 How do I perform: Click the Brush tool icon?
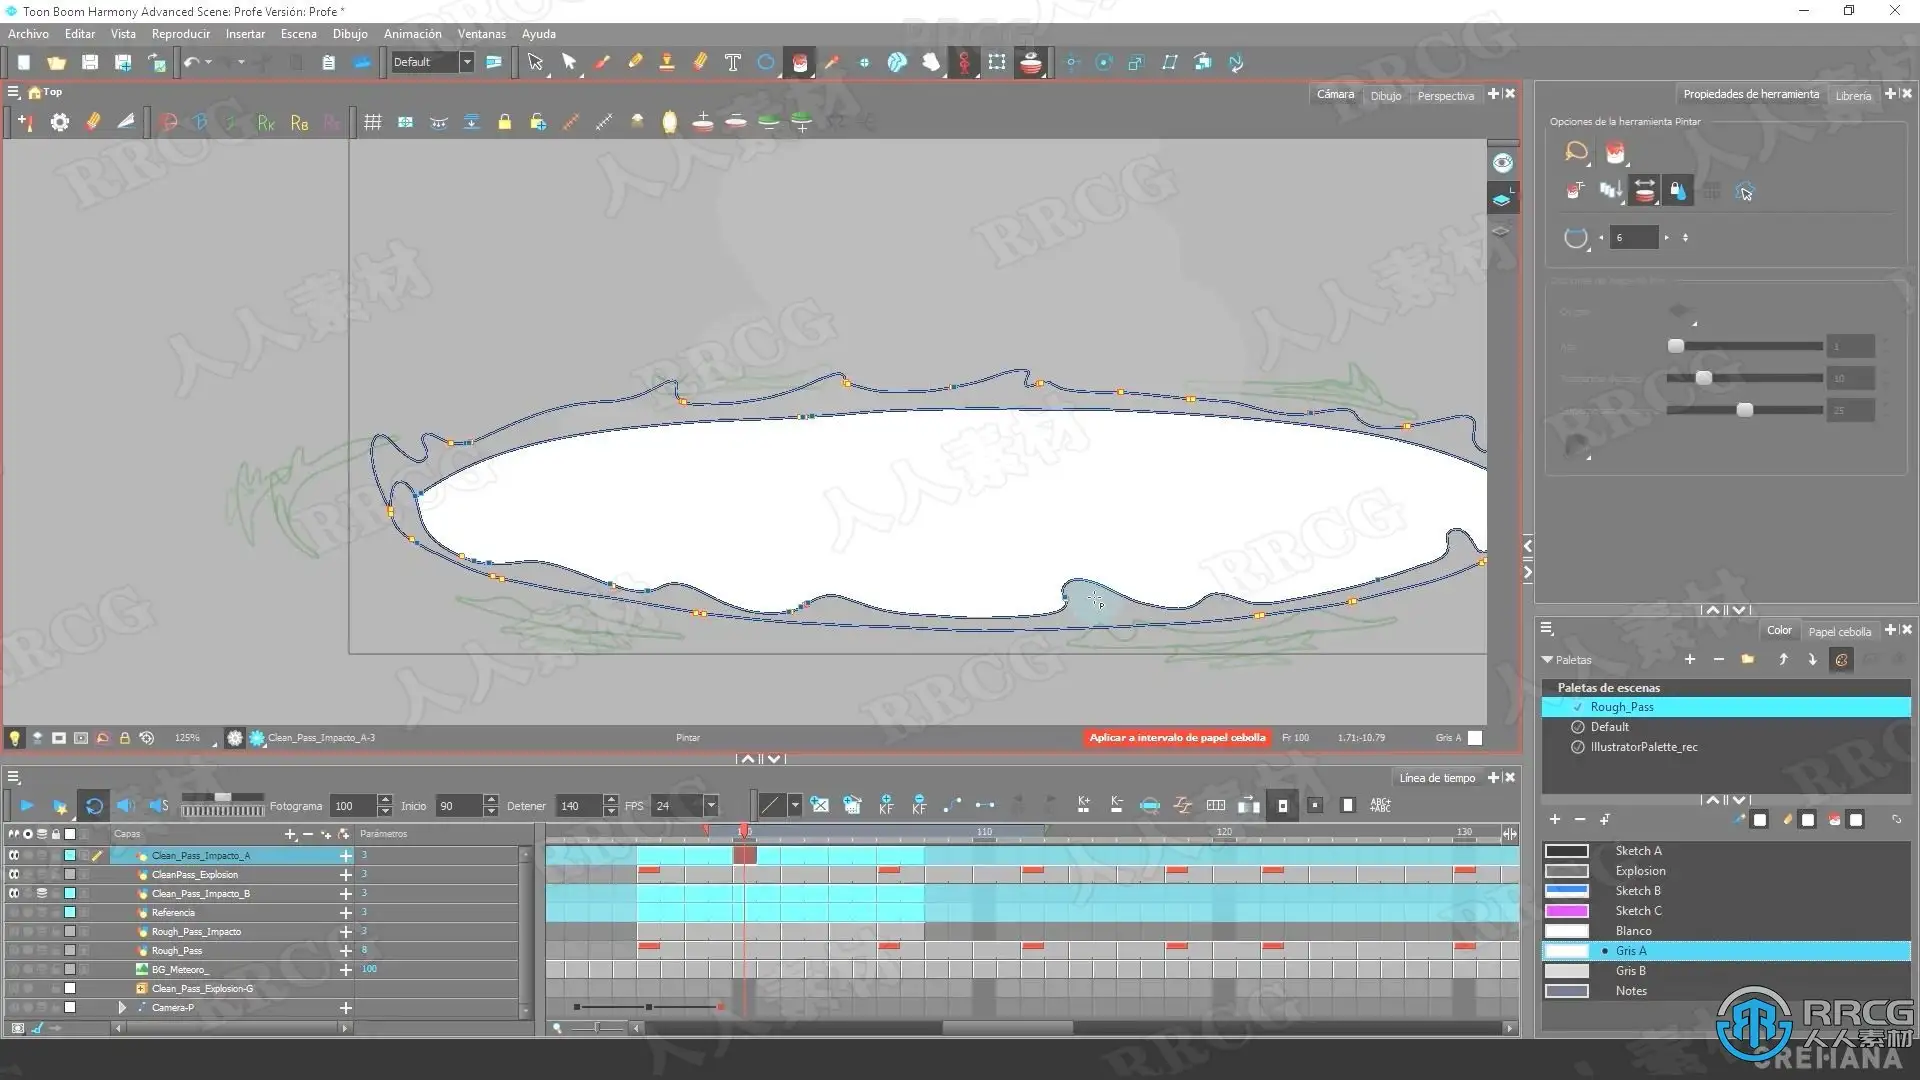[x=602, y=62]
